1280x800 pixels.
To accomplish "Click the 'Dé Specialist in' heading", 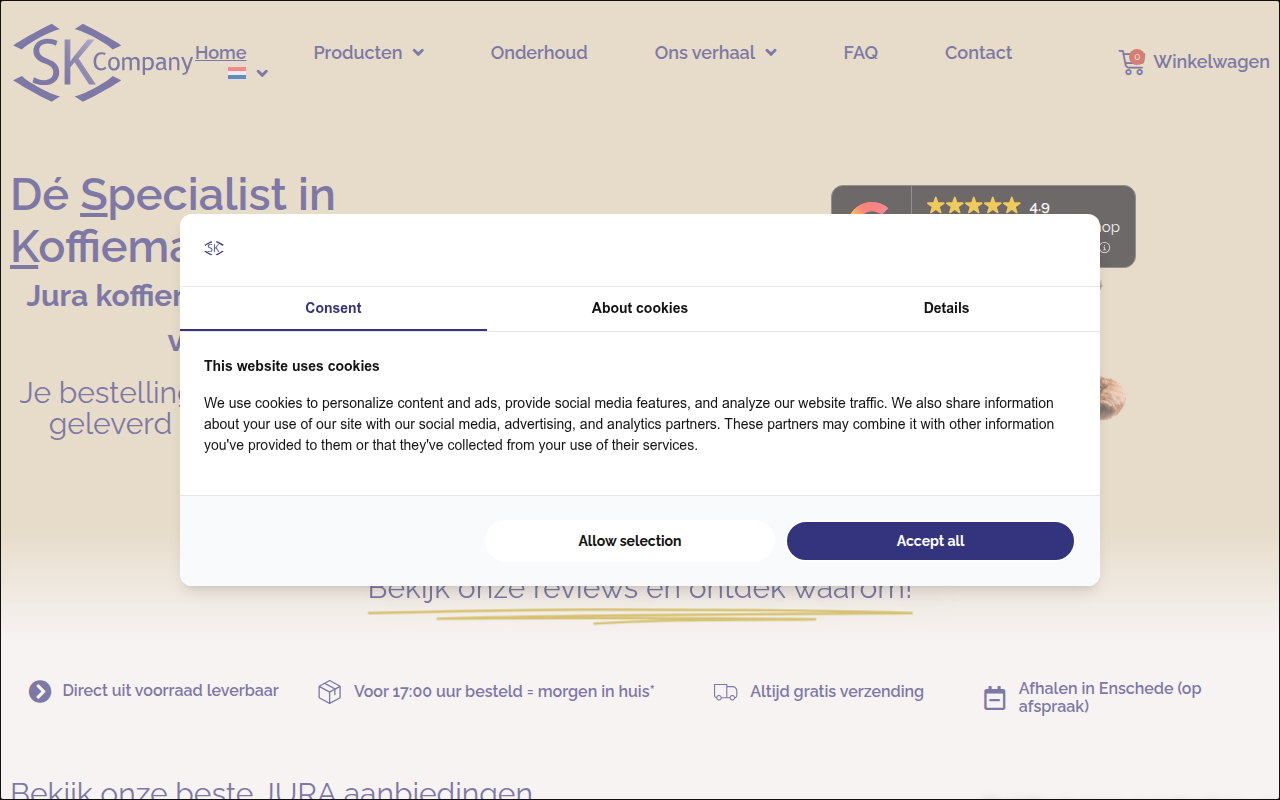I will pos(173,194).
